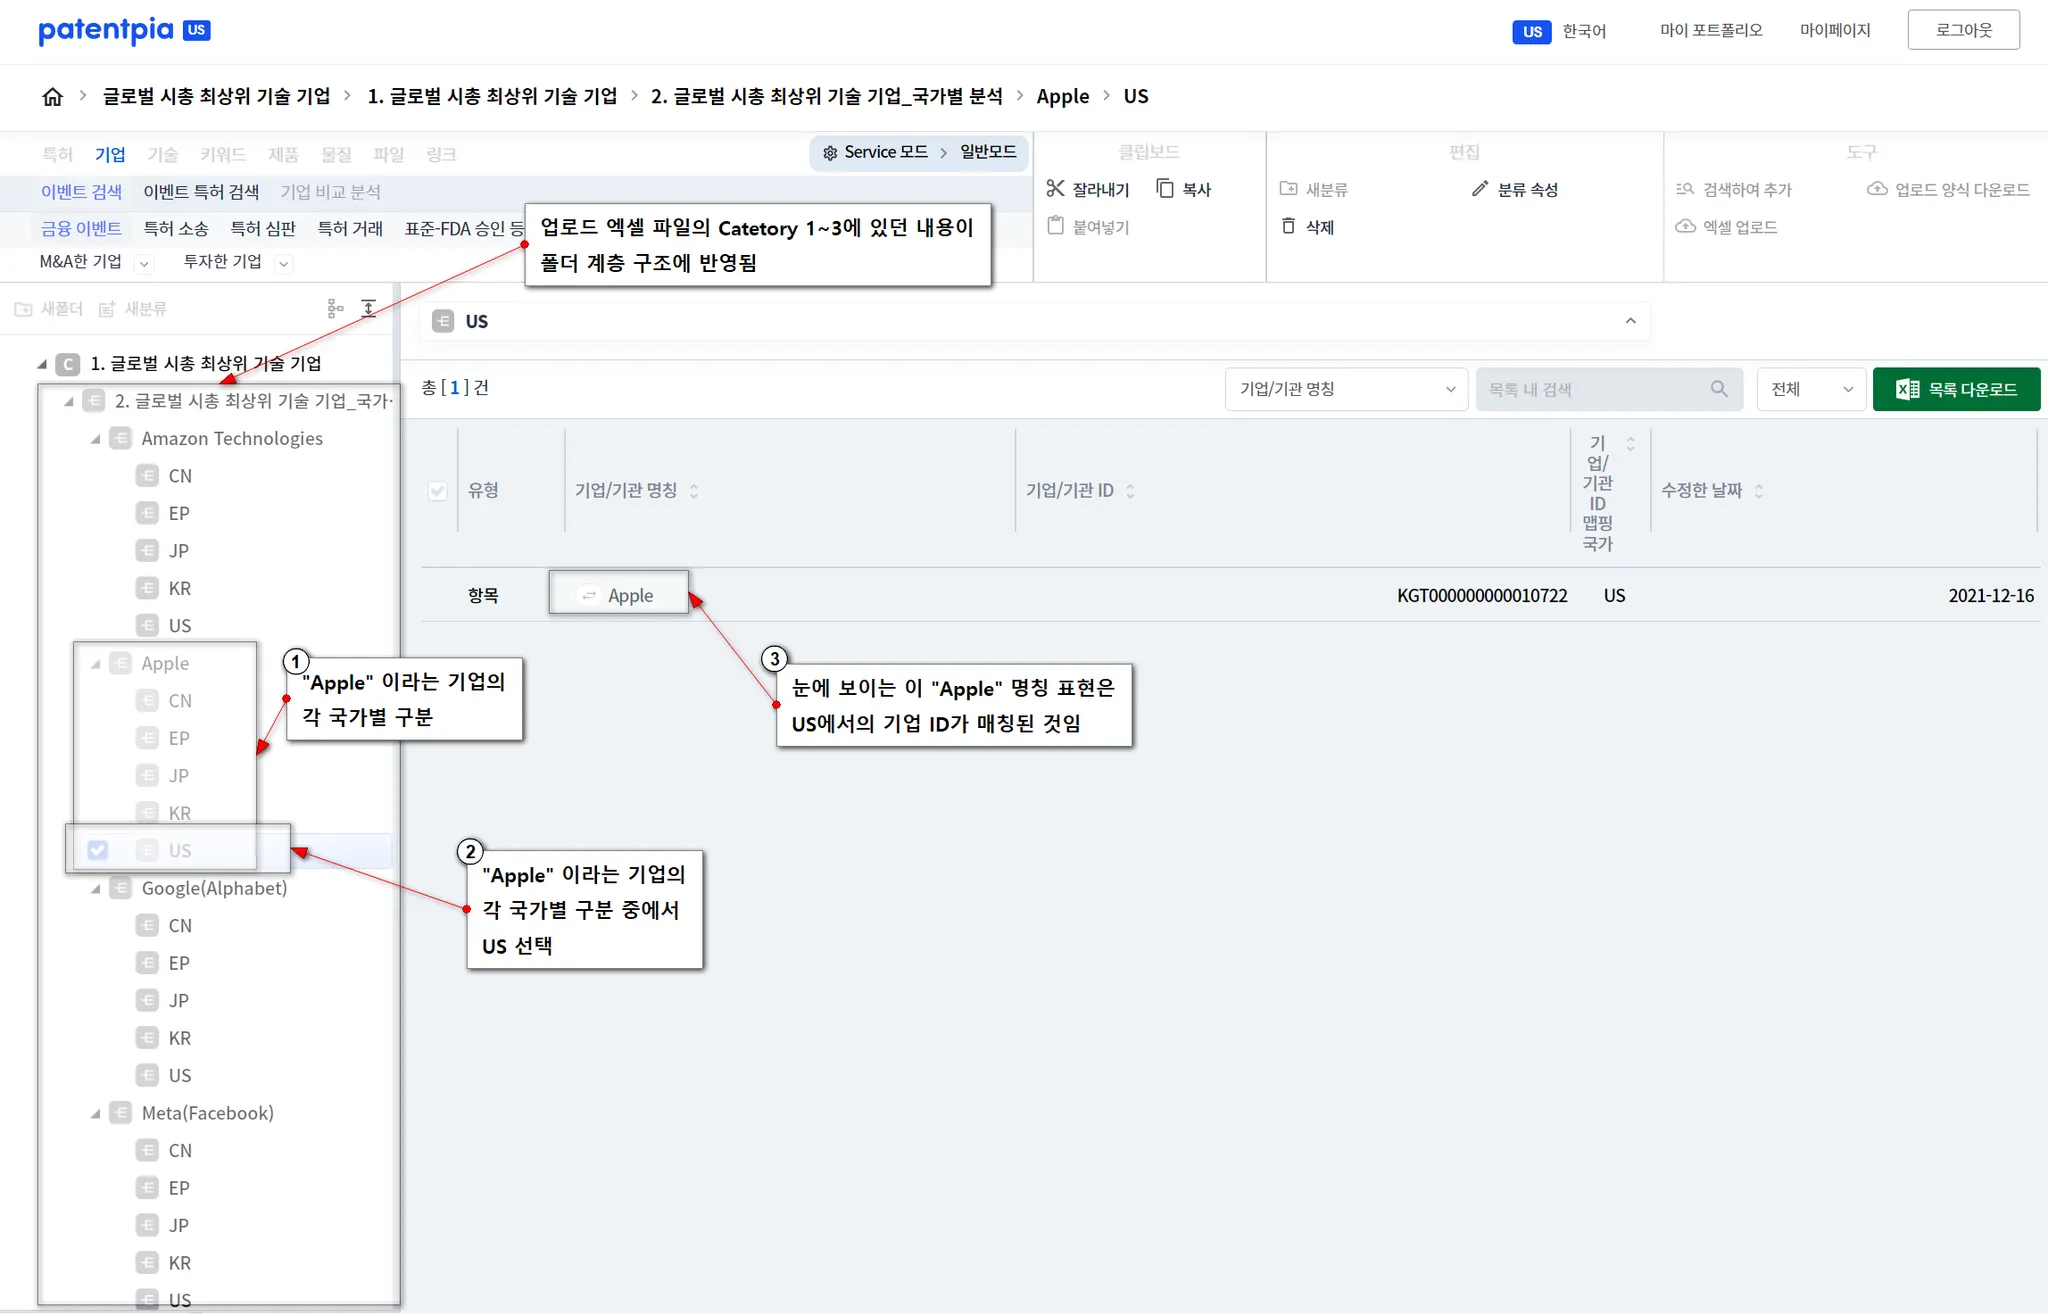Open the 기업/기관 명칭 search field dropdown

pyautogui.click(x=1345, y=389)
